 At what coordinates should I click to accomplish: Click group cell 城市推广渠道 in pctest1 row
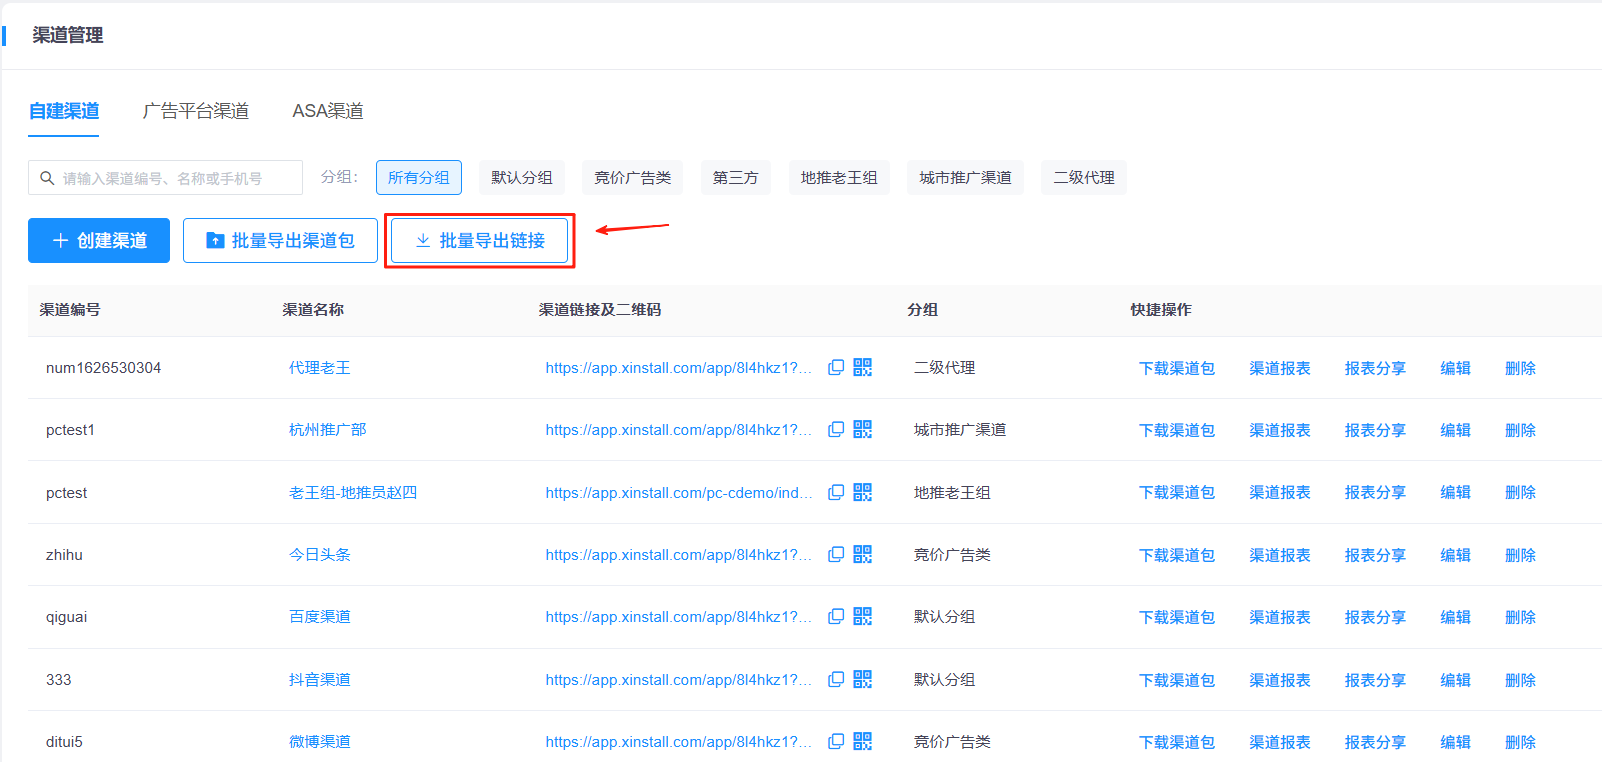[x=960, y=429]
